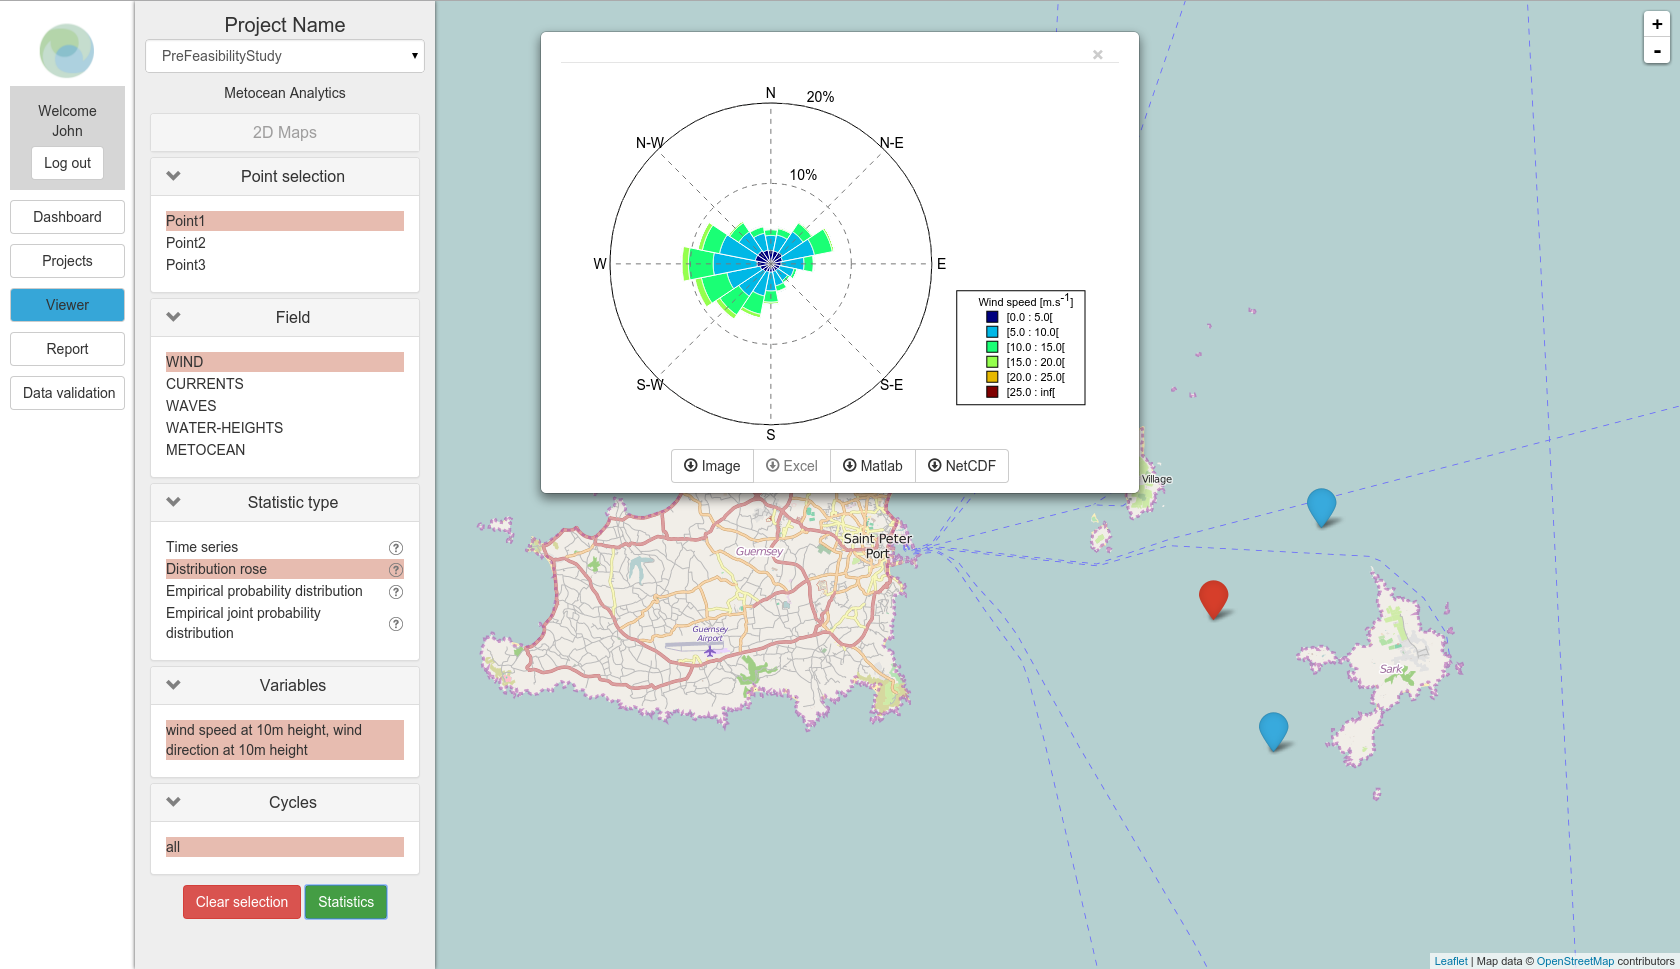Zoom in on the map
1680x969 pixels.
[x=1657, y=25]
